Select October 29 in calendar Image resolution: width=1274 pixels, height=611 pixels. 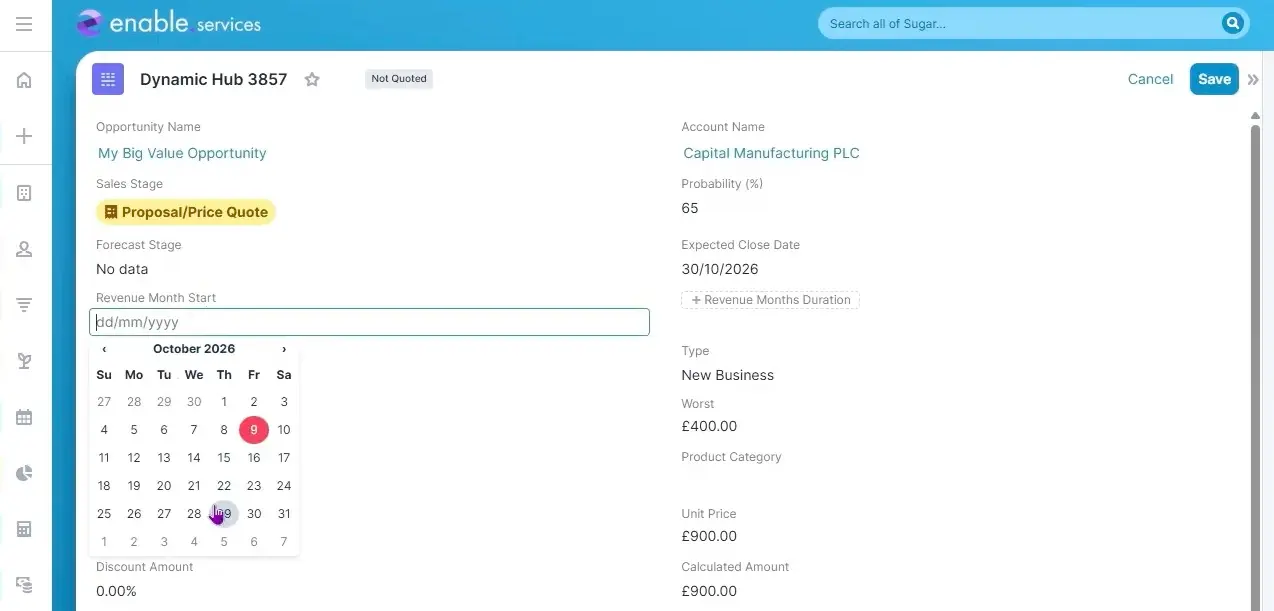[224, 514]
